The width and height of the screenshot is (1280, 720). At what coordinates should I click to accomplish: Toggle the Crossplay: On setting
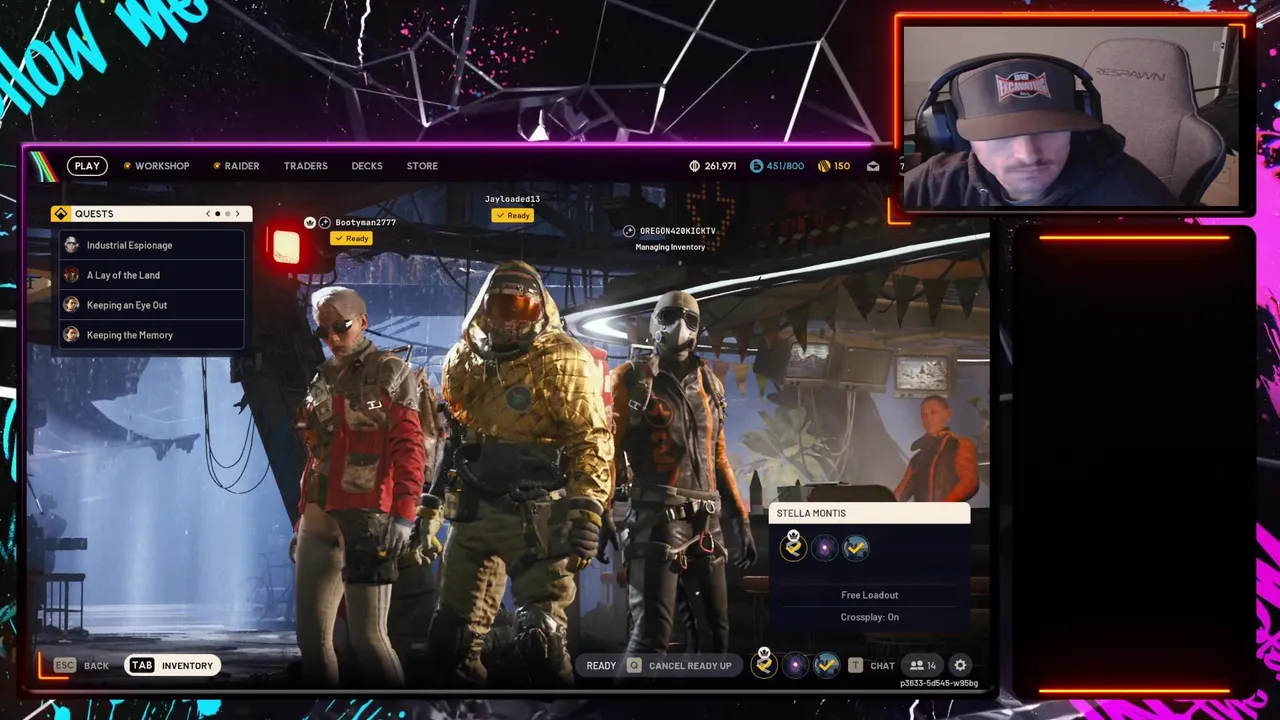[869, 617]
